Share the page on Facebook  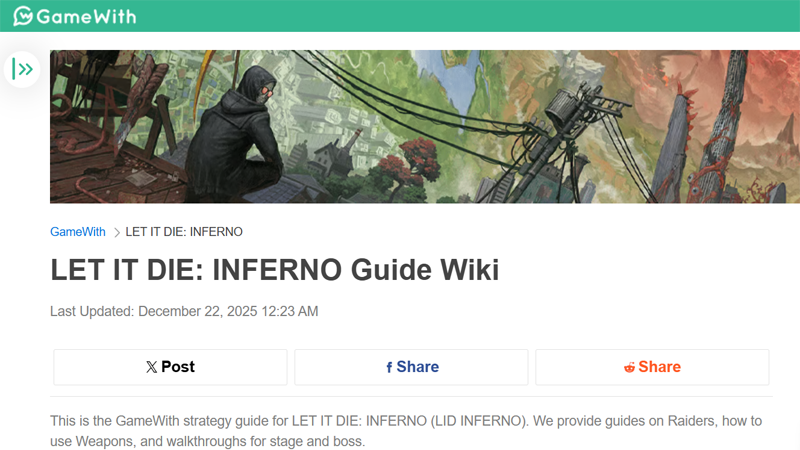[x=411, y=367]
